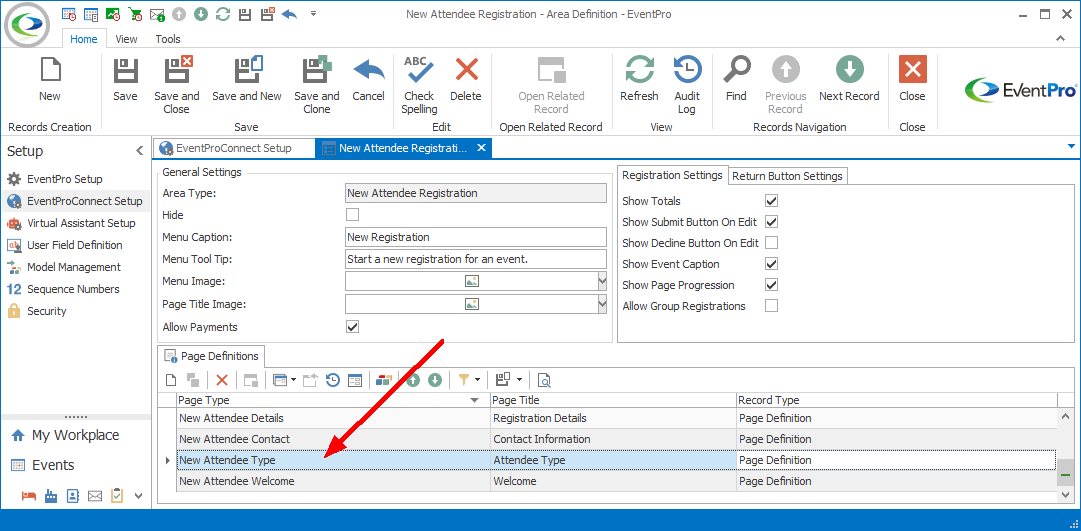Image resolution: width=1081 pixels, height=531 pixels.
Task: Expand quick access toolbar customize arrow
Action: [314, 13]
